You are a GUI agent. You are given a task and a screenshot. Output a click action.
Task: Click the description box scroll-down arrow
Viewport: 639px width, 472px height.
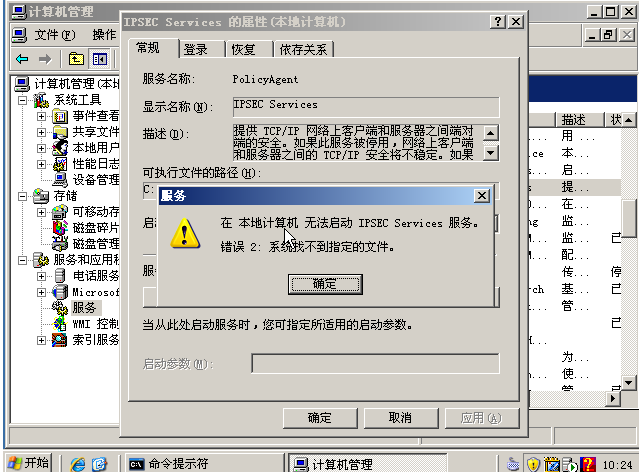[491, 153]
